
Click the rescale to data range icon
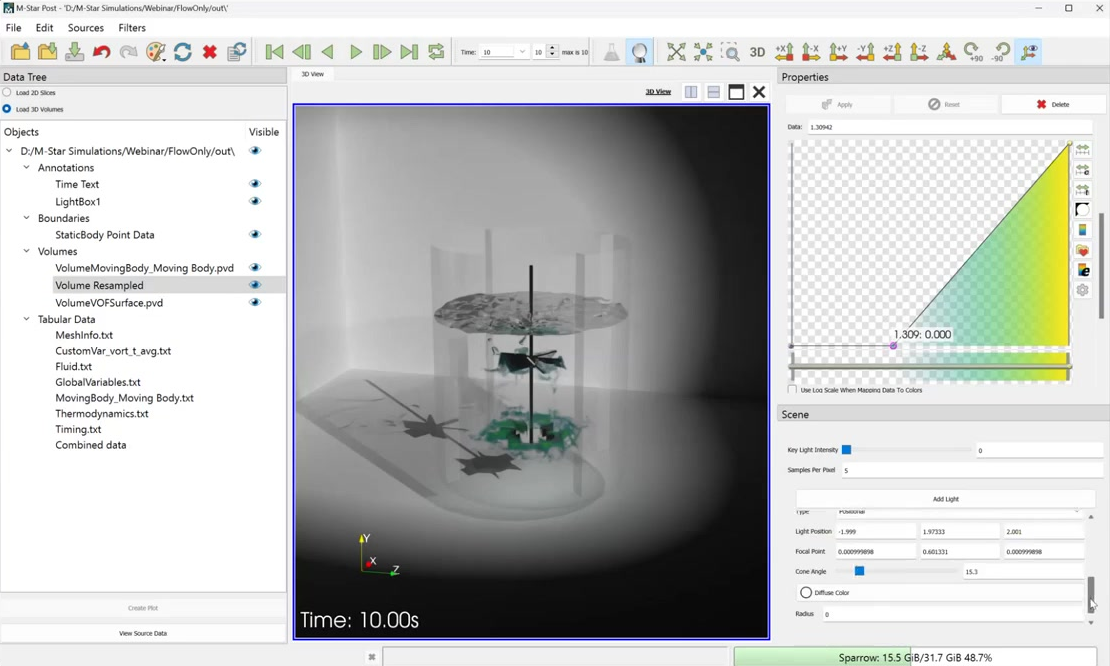coord(1082,149)
